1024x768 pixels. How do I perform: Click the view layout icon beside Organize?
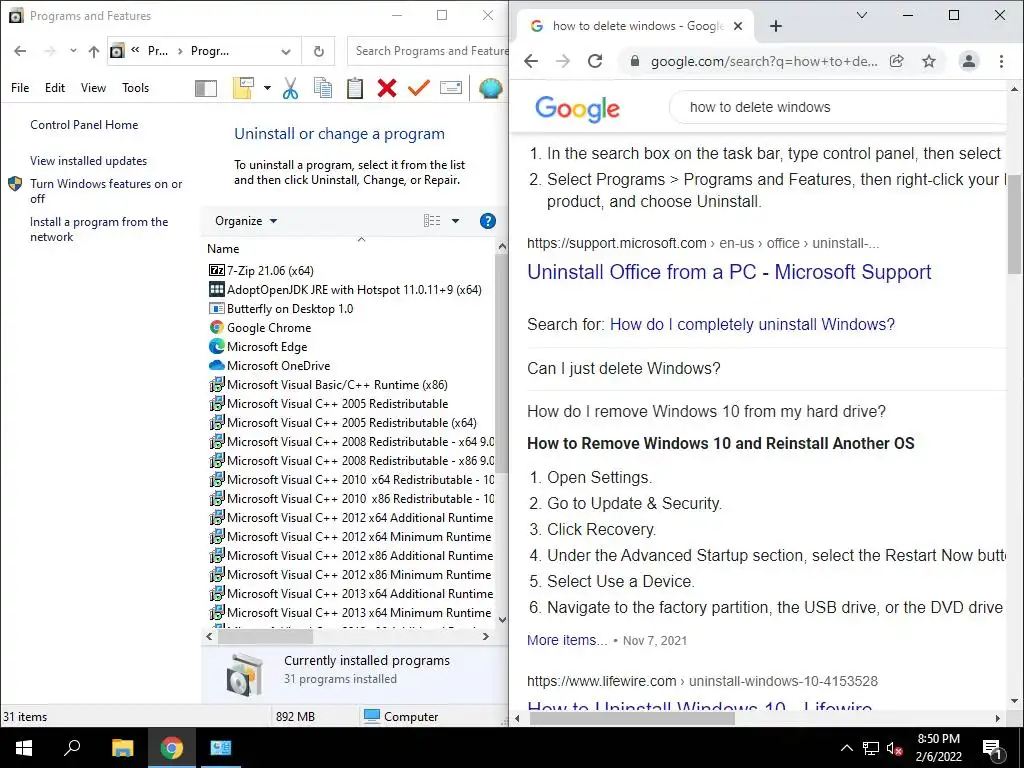[432, 221]
